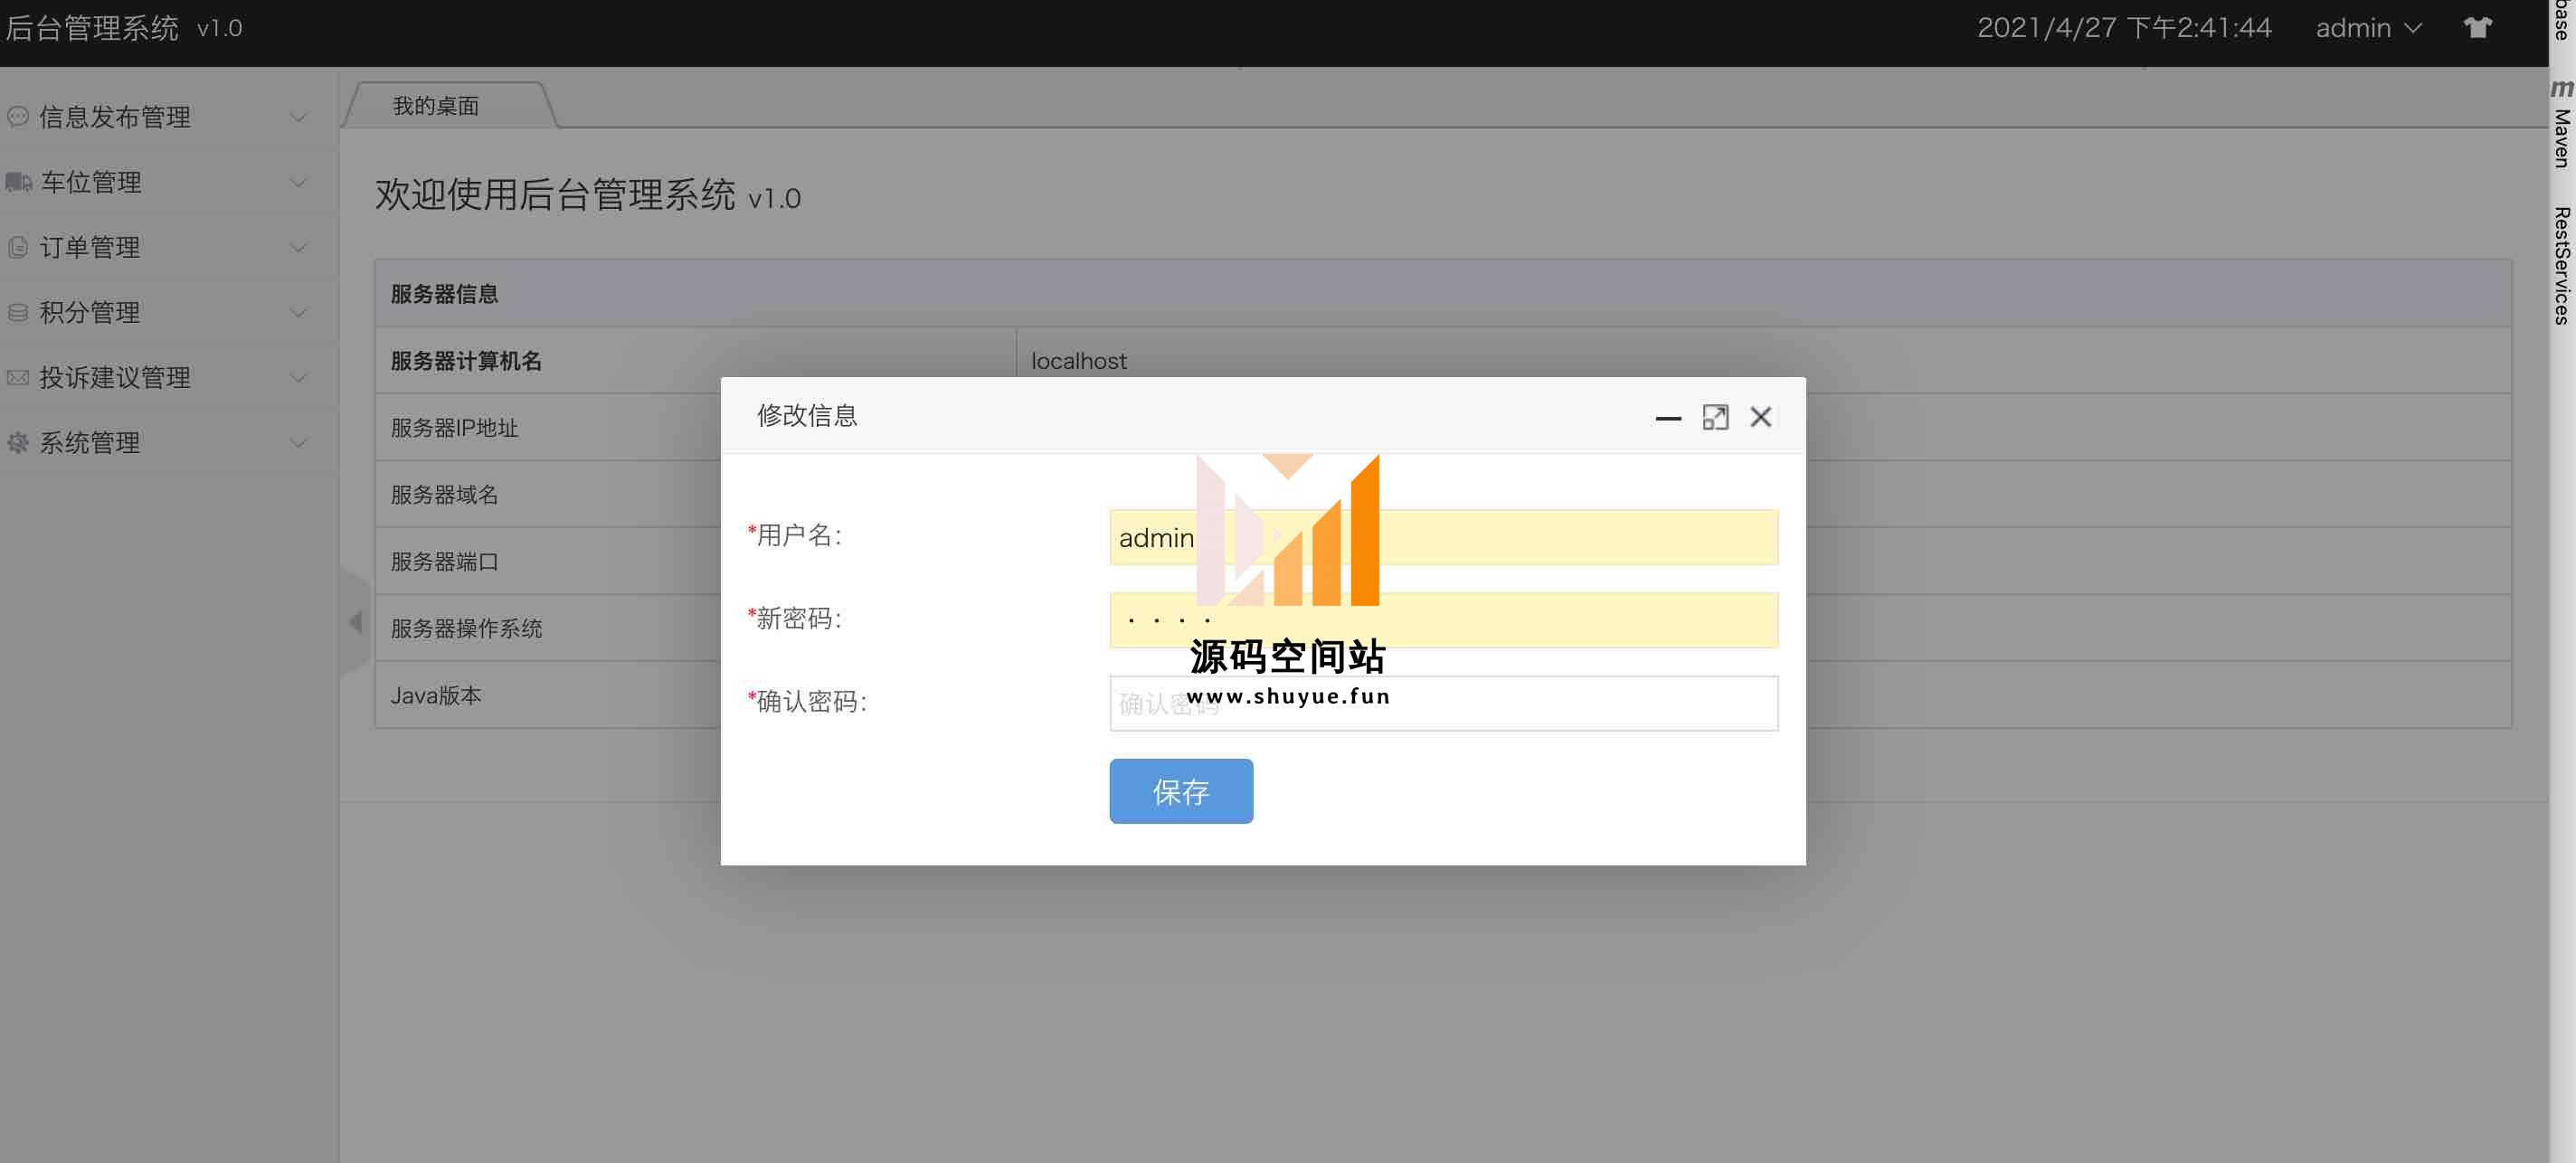The image size is (2576, 1163).
Task: Expand the 信息发布管理 menu chevron
Action: 298,117
